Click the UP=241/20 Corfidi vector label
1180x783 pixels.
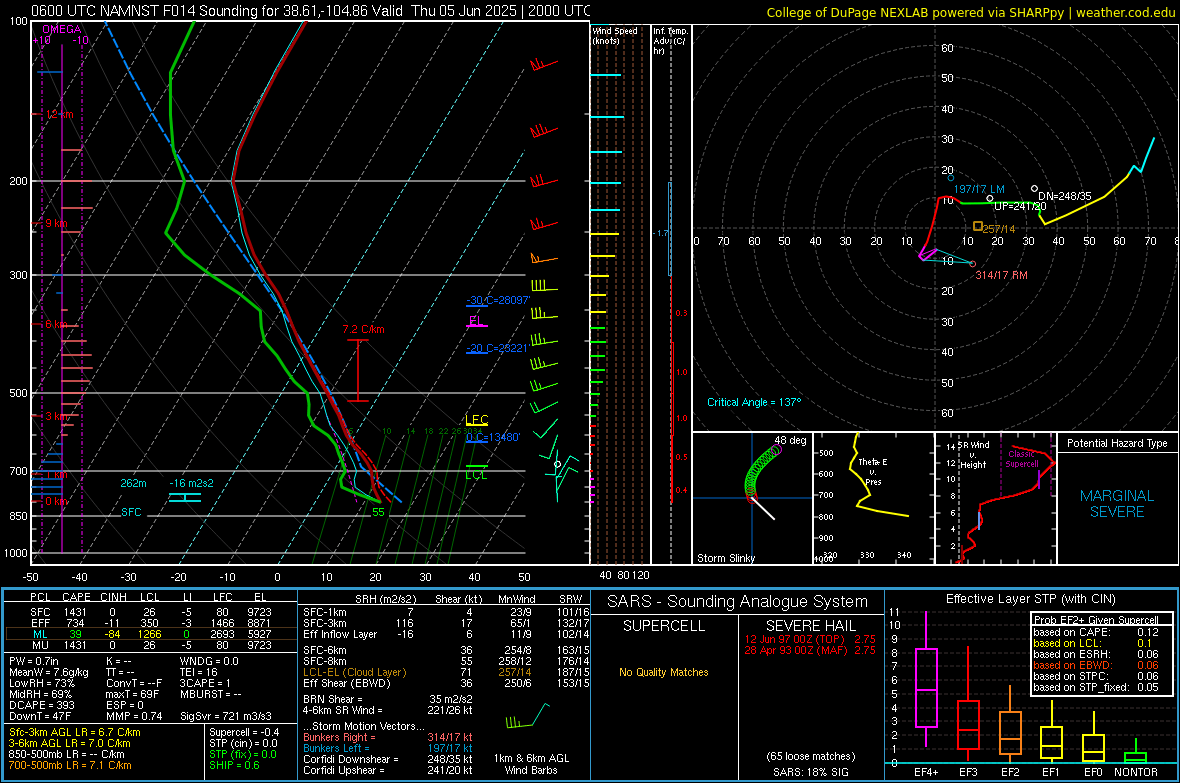point(1020,206)
